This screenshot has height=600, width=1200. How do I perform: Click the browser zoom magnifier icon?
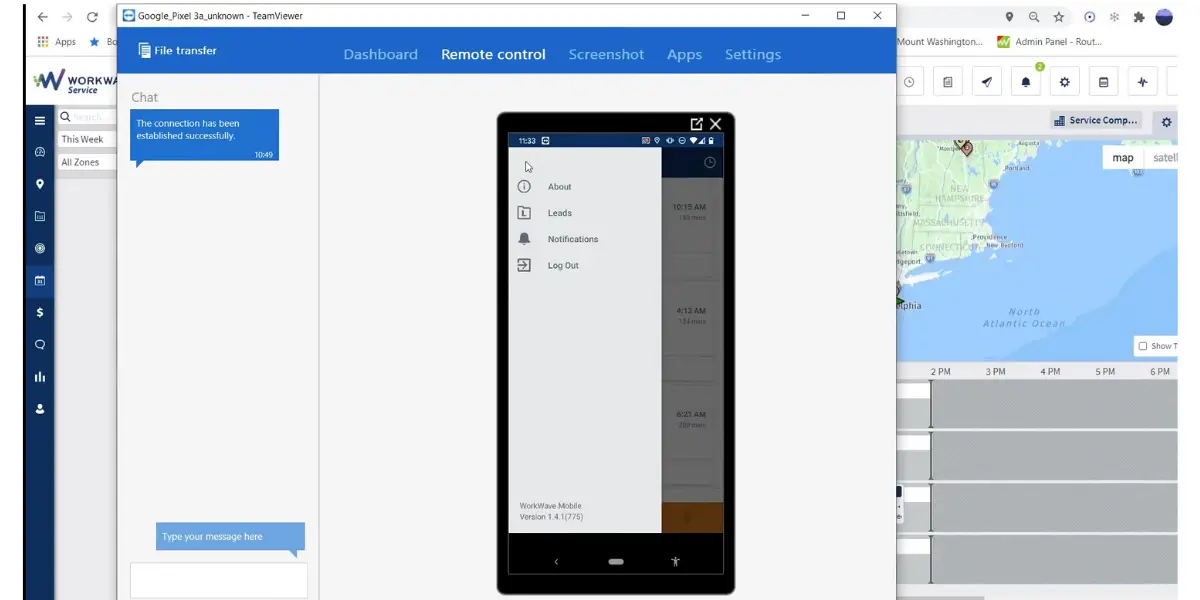1034,17
